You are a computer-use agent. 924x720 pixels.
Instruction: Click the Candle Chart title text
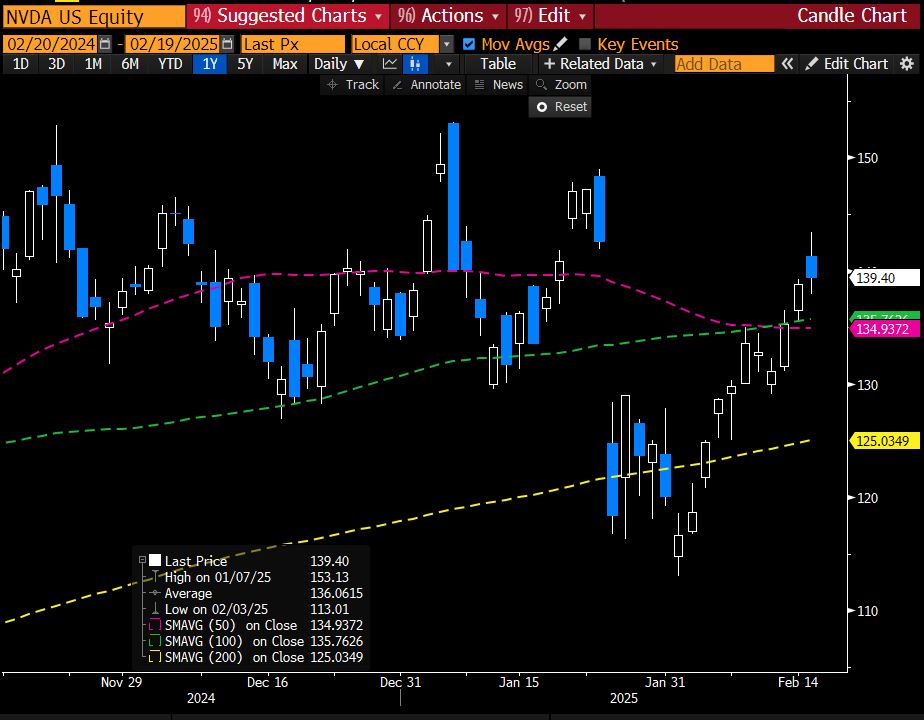tap(852, 16)
